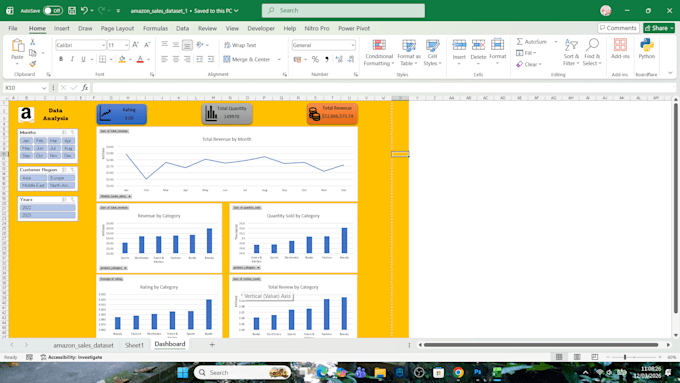Apply Underline formatting
Image resolution: width=680 pixels, height=383 pixels.
click(x=83, y=59)
